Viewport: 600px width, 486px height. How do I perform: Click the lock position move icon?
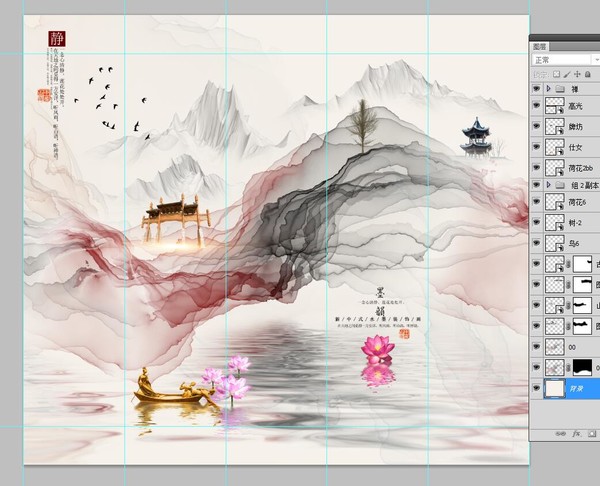click(x=577, y=74)
